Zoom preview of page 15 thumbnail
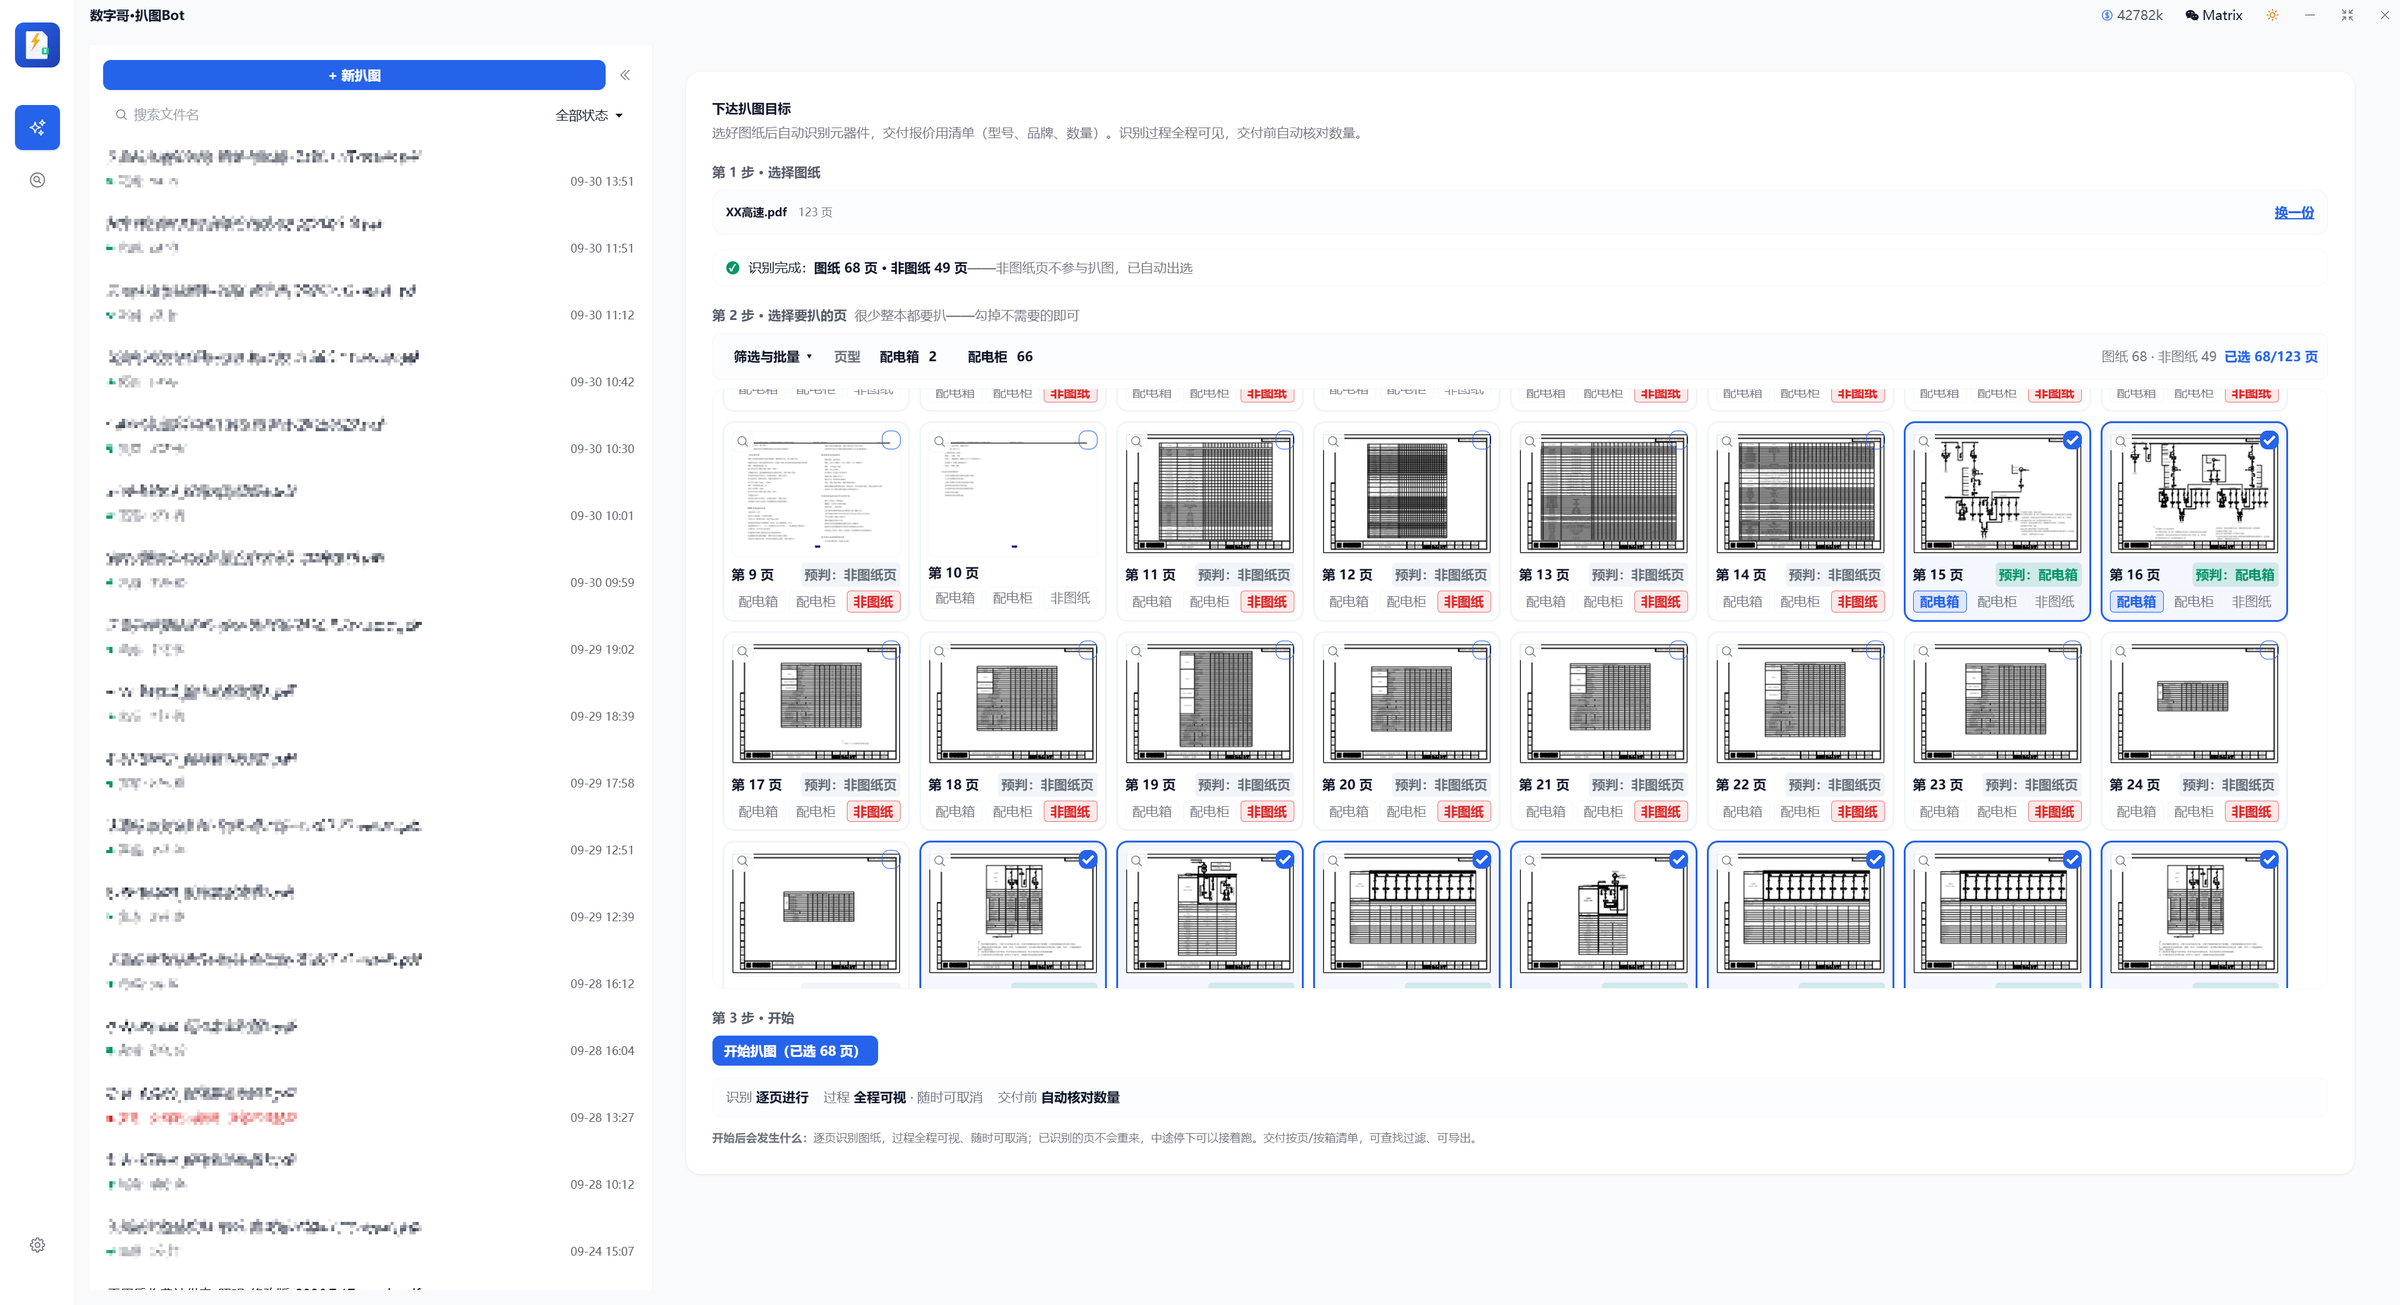 1923,441
